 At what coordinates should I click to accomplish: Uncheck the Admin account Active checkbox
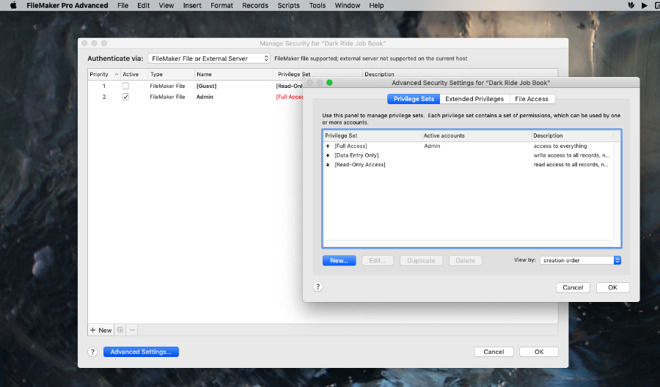pyautogui.click(x=125, y=97)
